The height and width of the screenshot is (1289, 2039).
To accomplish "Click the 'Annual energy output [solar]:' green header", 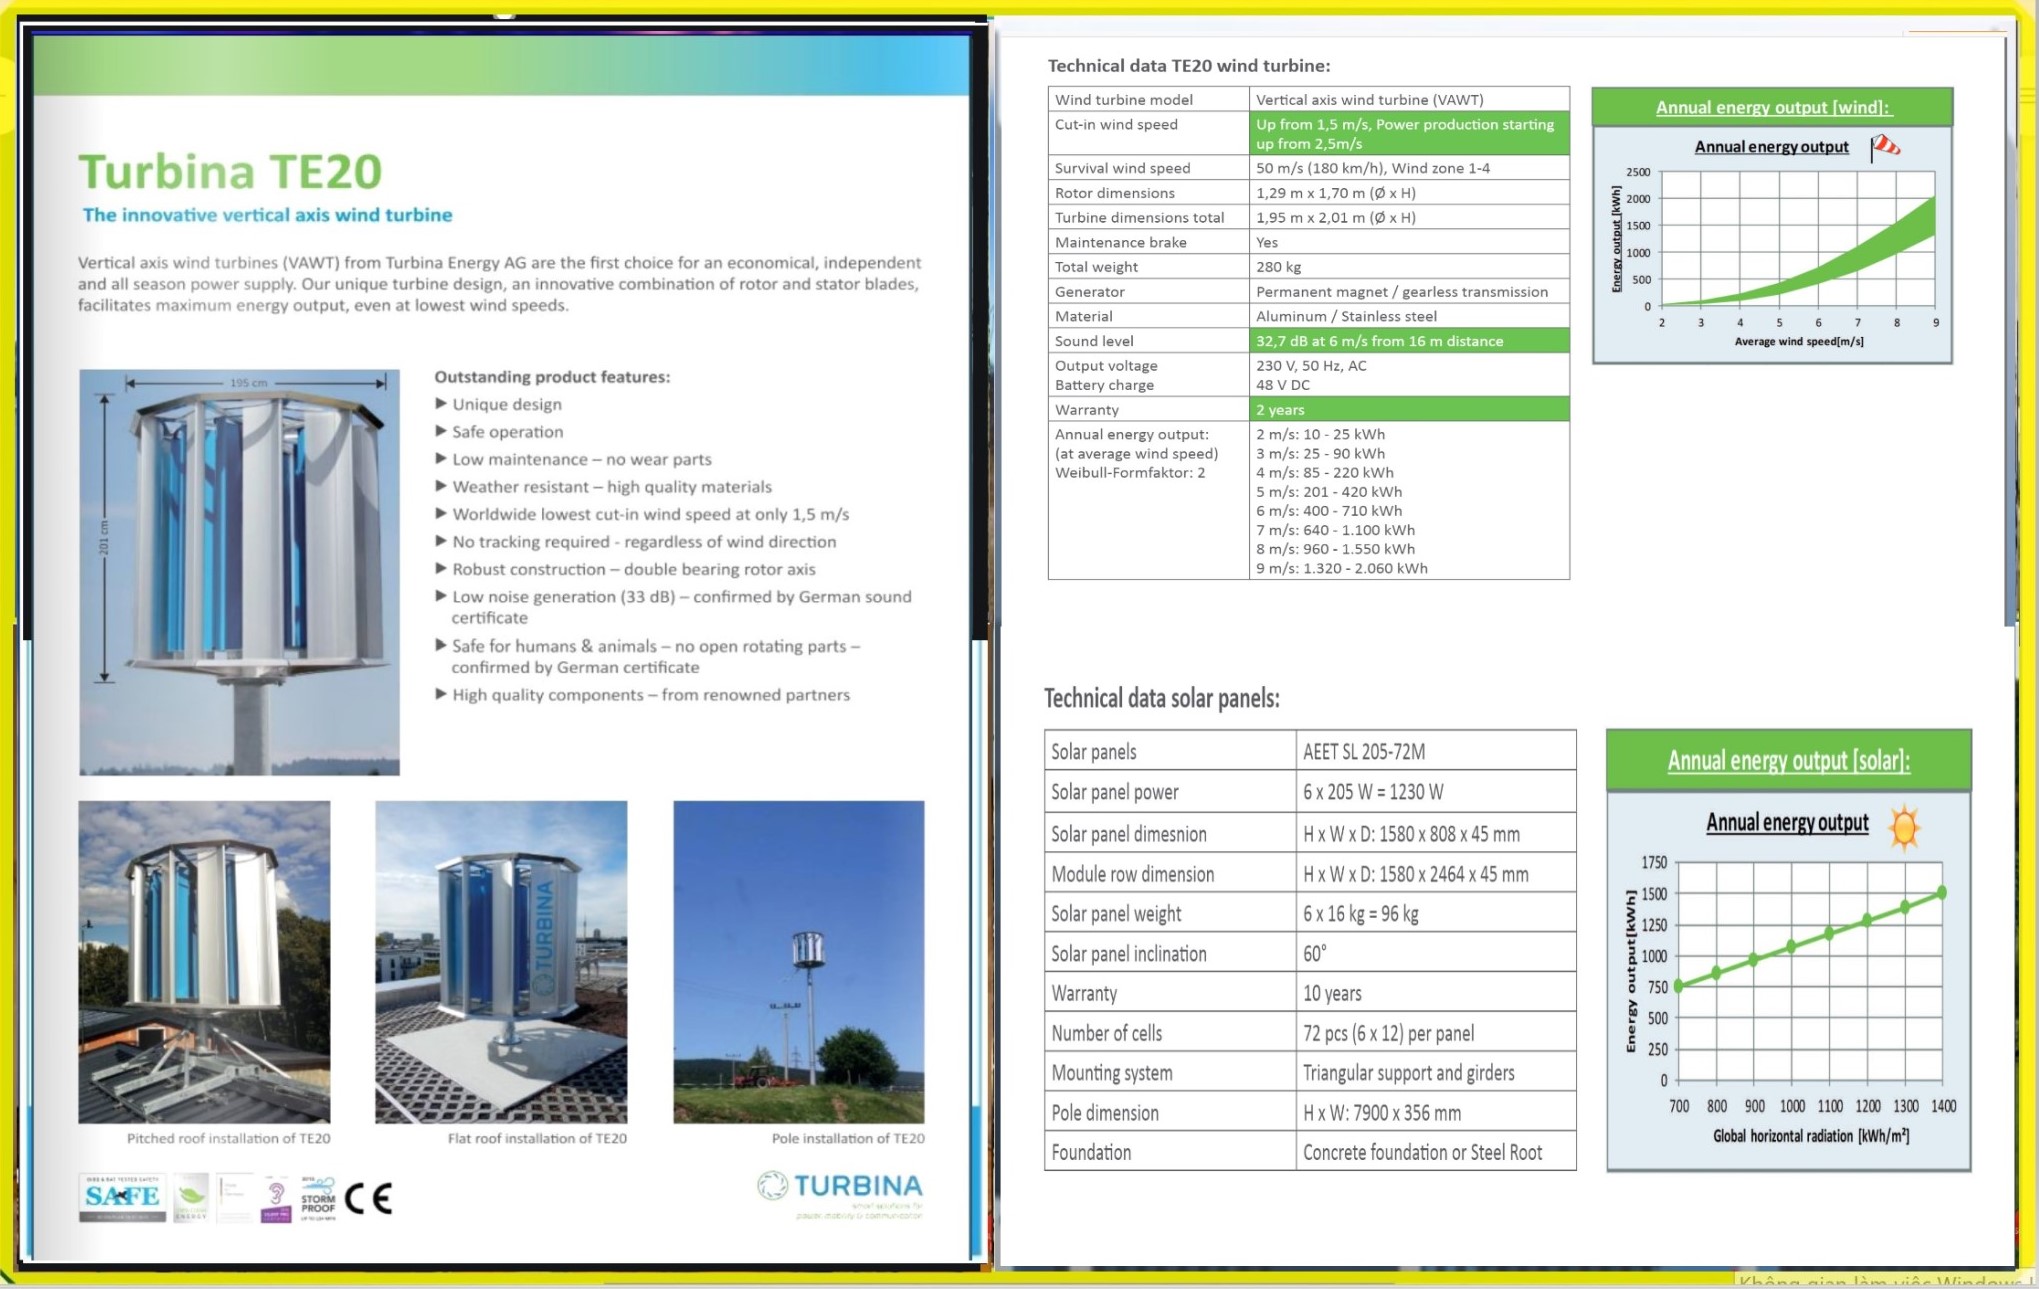I will click(x=1789, y=761).
